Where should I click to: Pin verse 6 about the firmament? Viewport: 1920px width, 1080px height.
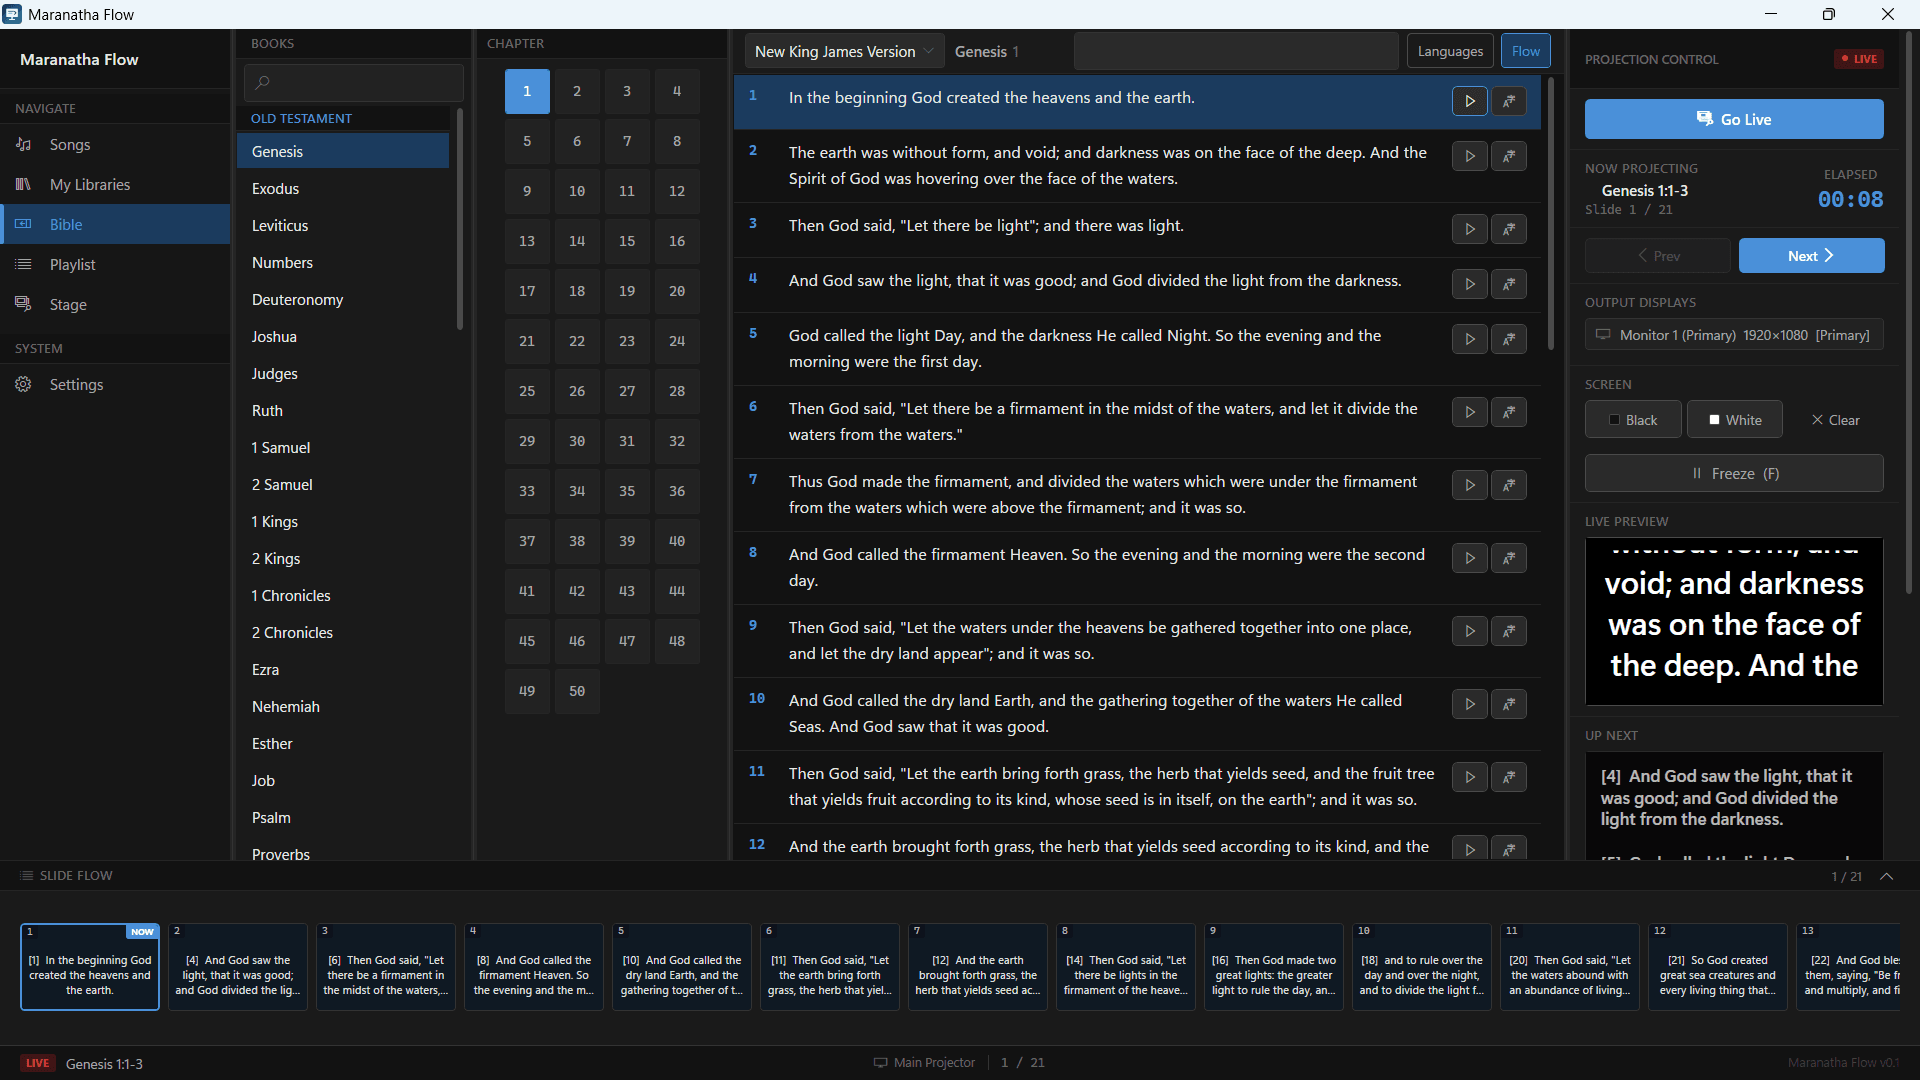1509,412
